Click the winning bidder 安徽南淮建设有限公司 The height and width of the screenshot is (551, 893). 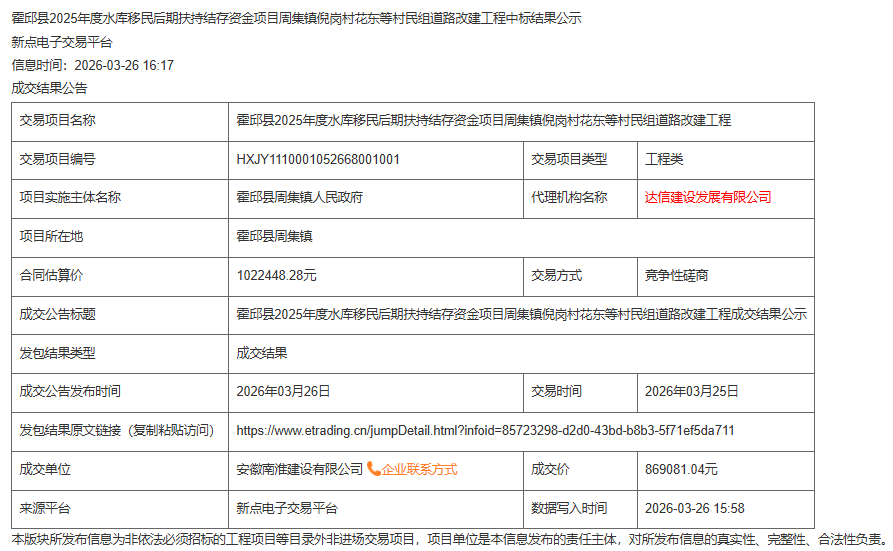pos(299,469)
